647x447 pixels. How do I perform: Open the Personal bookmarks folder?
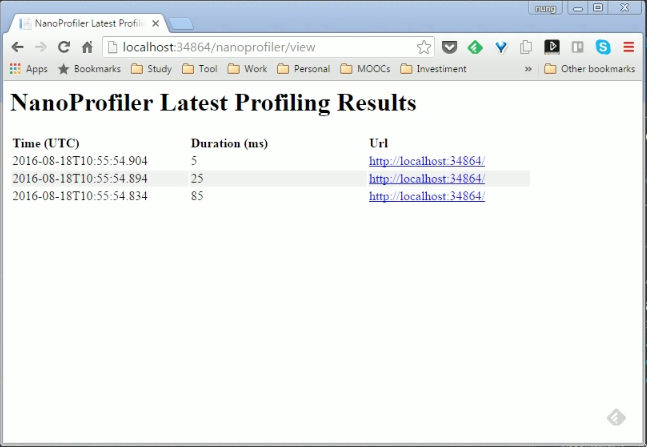click(x=304, y=69)
